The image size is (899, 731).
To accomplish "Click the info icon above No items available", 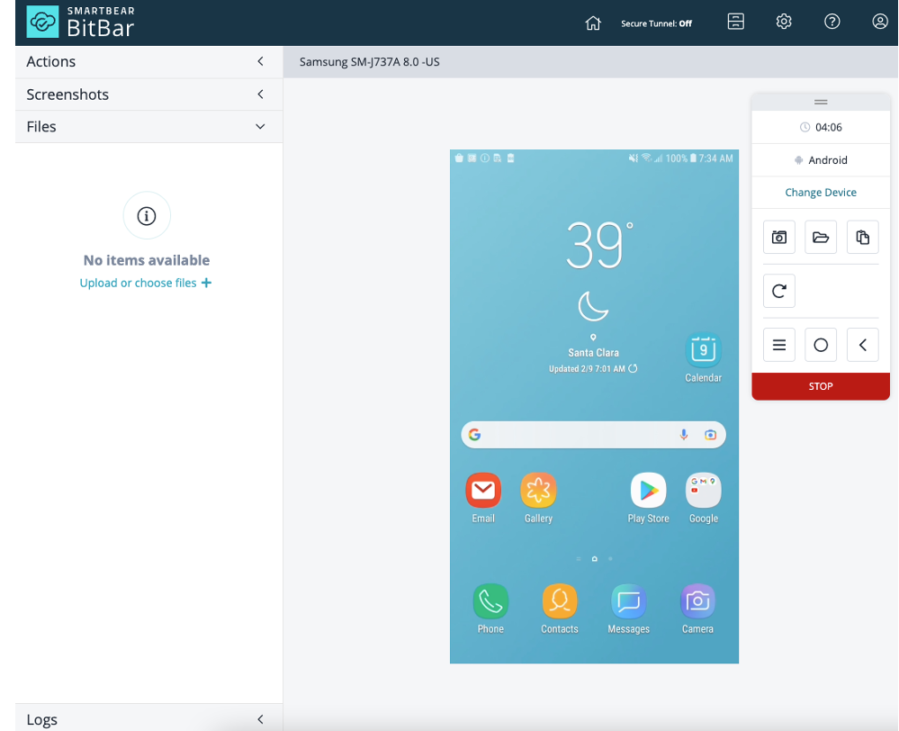I will click(146, 216).
